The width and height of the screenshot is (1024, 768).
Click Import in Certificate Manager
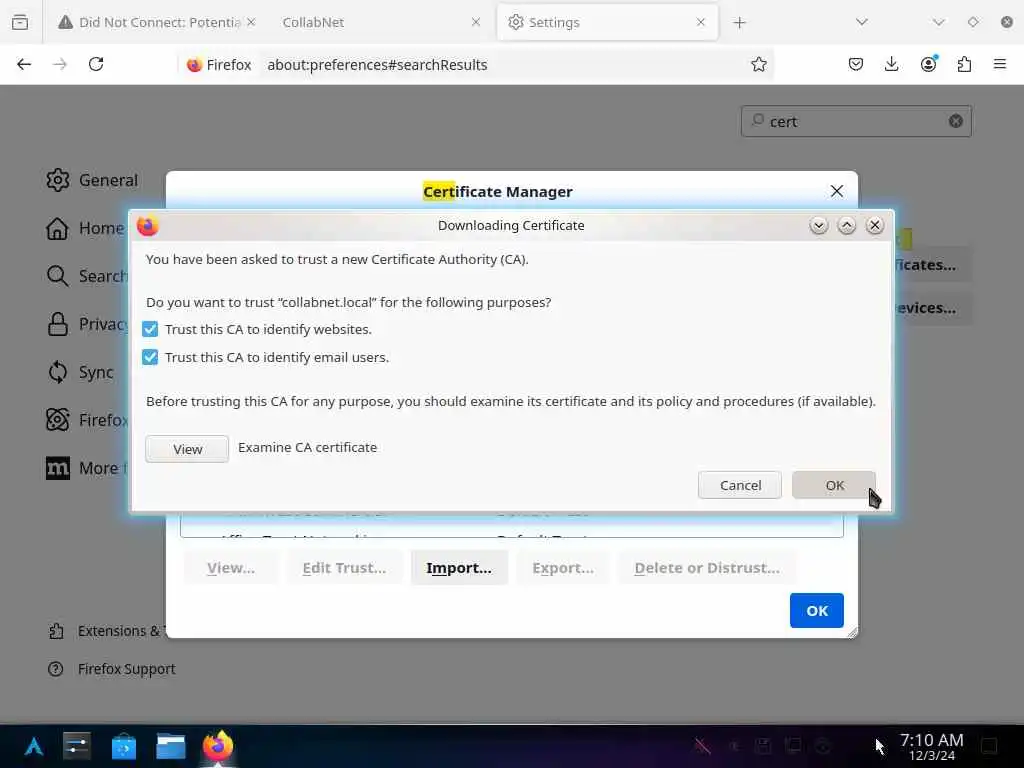(x=459, y=568)
